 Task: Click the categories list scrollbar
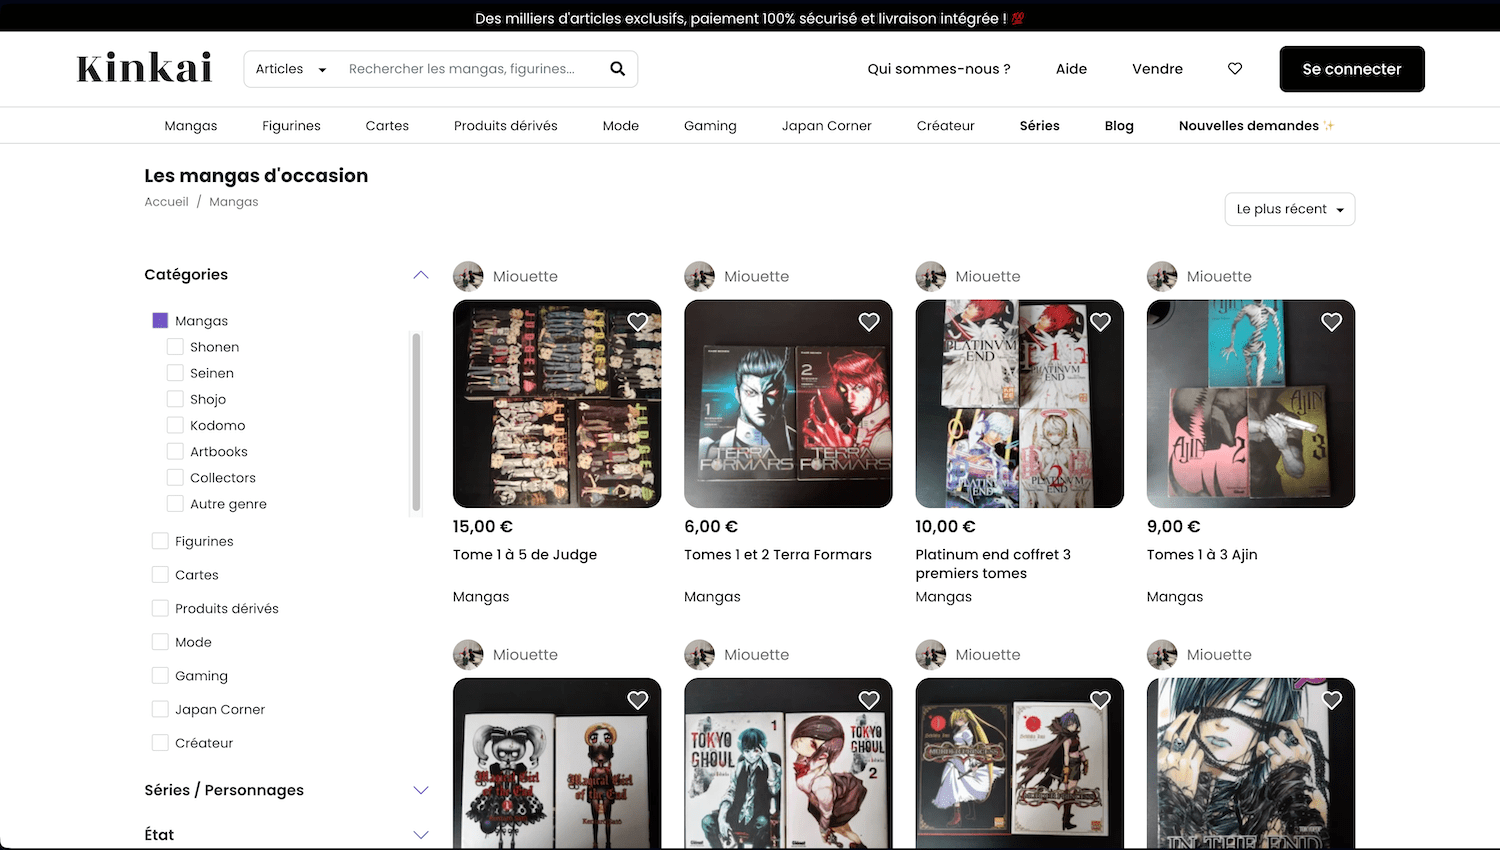pyautogui.click(x=416, y=422)
